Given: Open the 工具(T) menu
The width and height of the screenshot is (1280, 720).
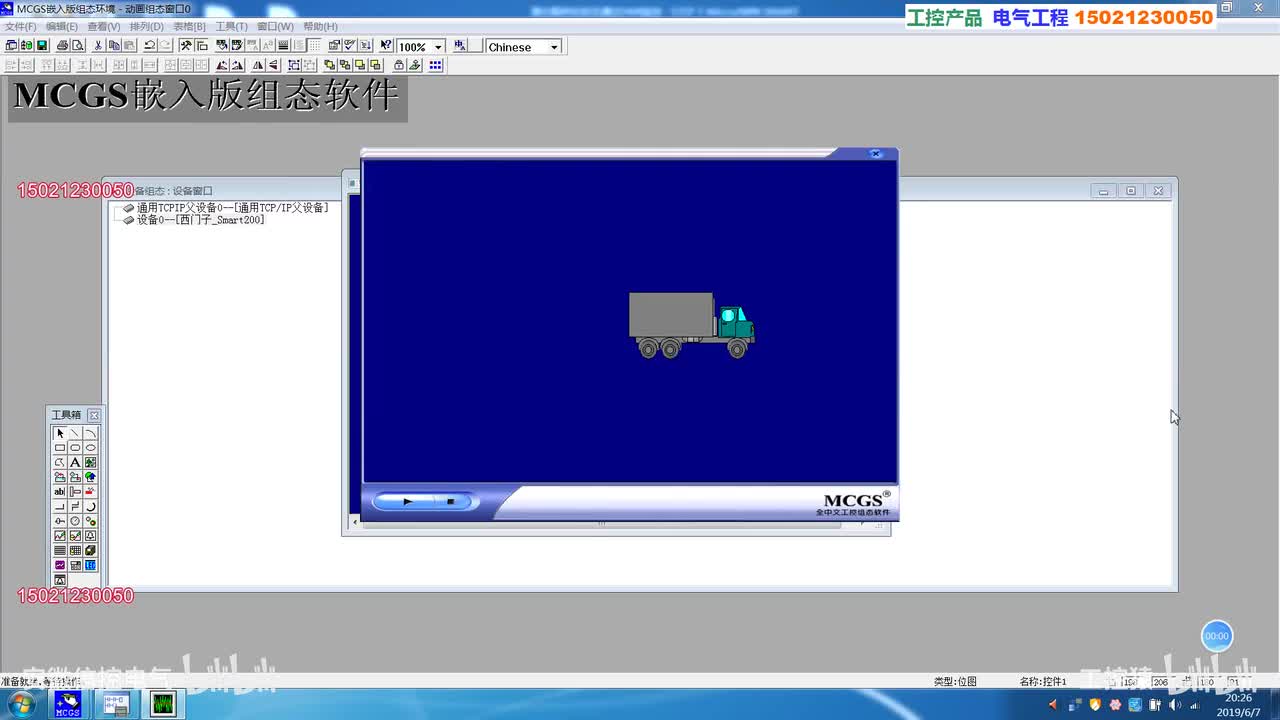Looking at the screenshot, I should (x=232, y=27).
